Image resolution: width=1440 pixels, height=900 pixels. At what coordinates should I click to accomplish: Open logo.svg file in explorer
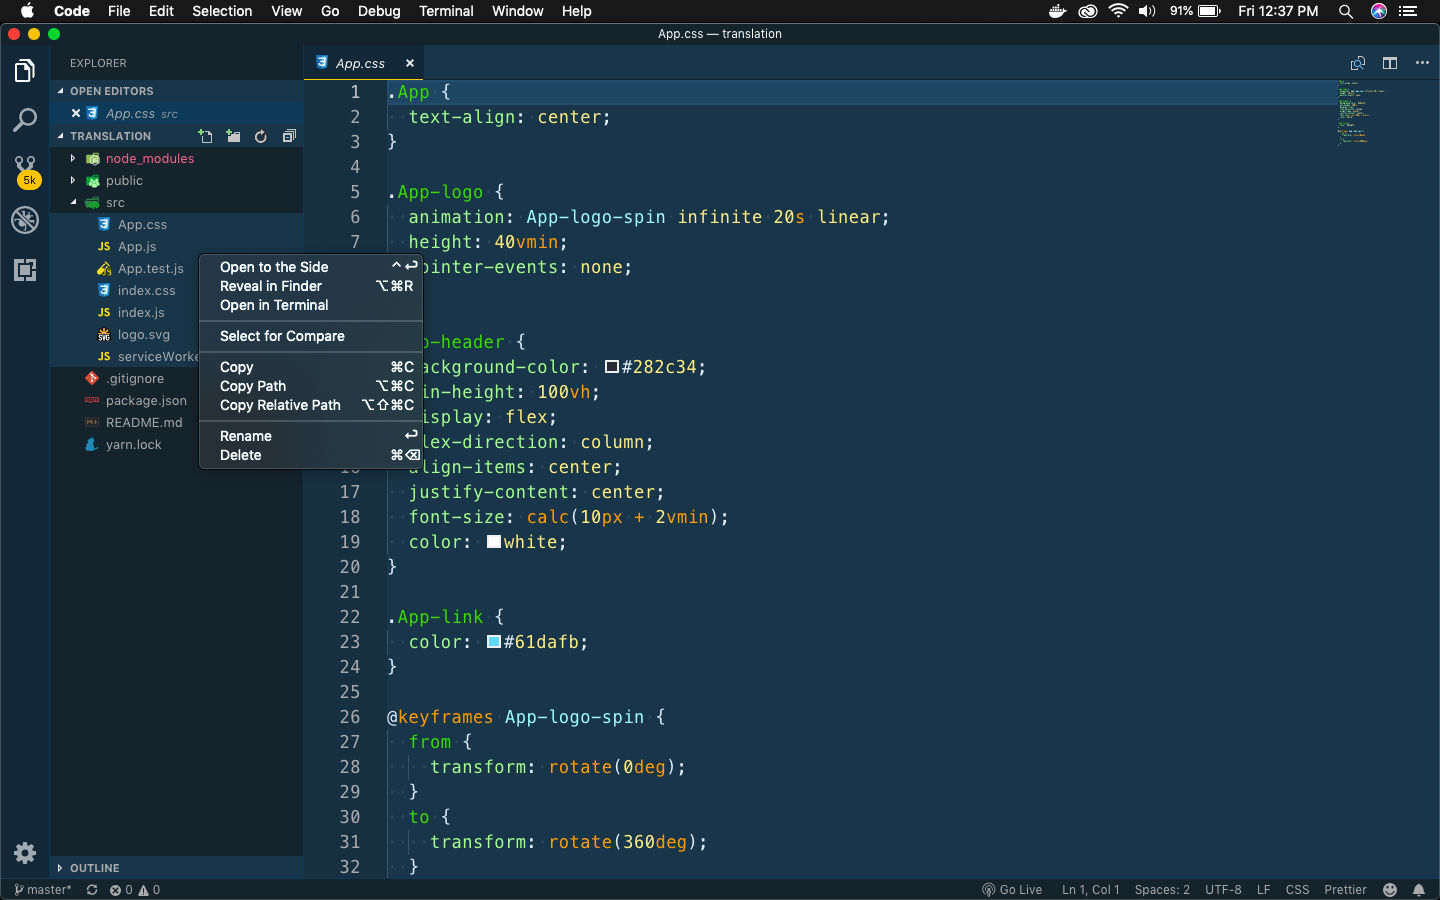143,335
